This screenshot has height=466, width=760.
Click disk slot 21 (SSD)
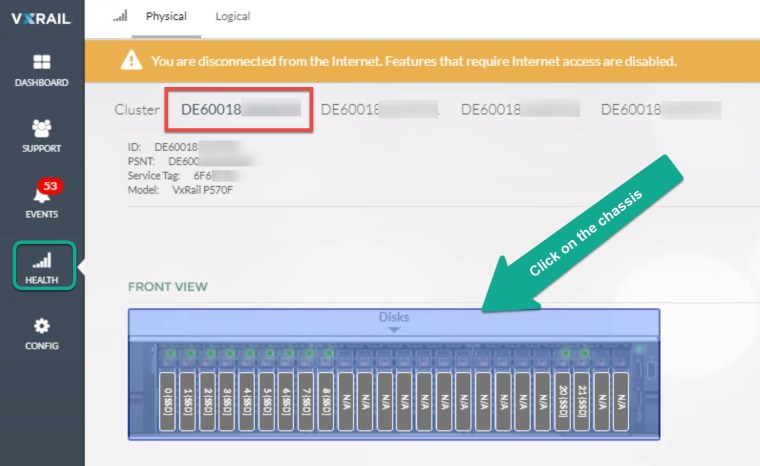582,402
